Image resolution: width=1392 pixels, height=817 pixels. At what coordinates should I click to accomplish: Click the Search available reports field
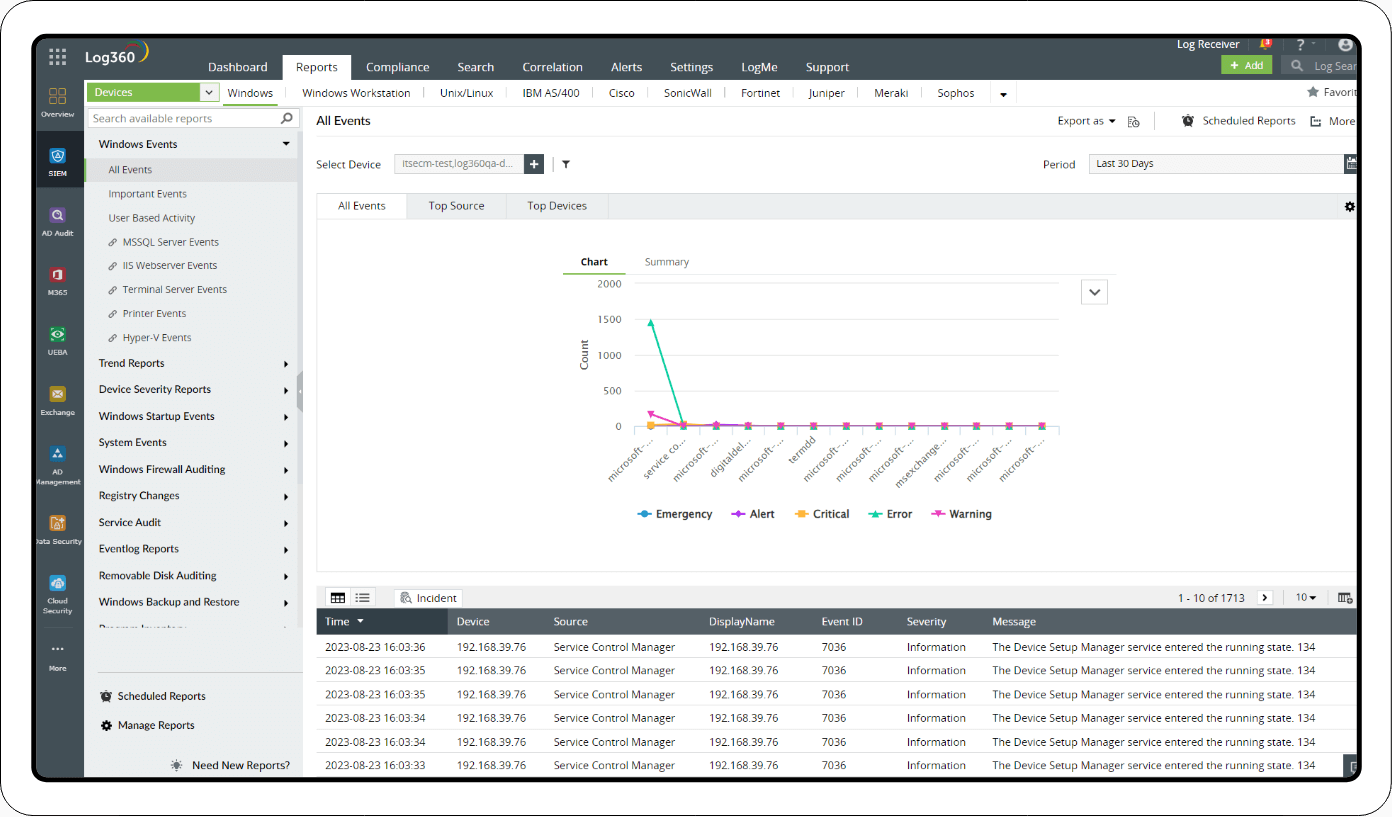(184, 118)
